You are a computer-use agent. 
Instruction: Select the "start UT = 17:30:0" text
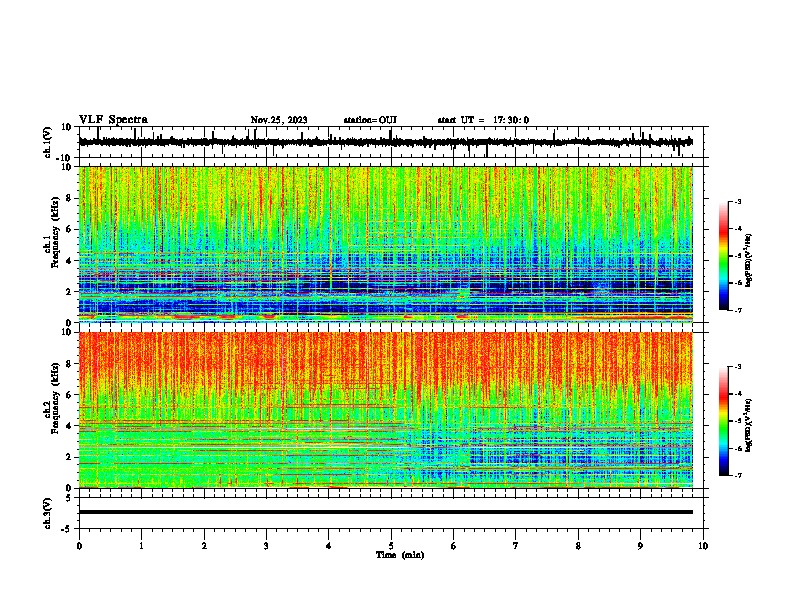point(483,120)
